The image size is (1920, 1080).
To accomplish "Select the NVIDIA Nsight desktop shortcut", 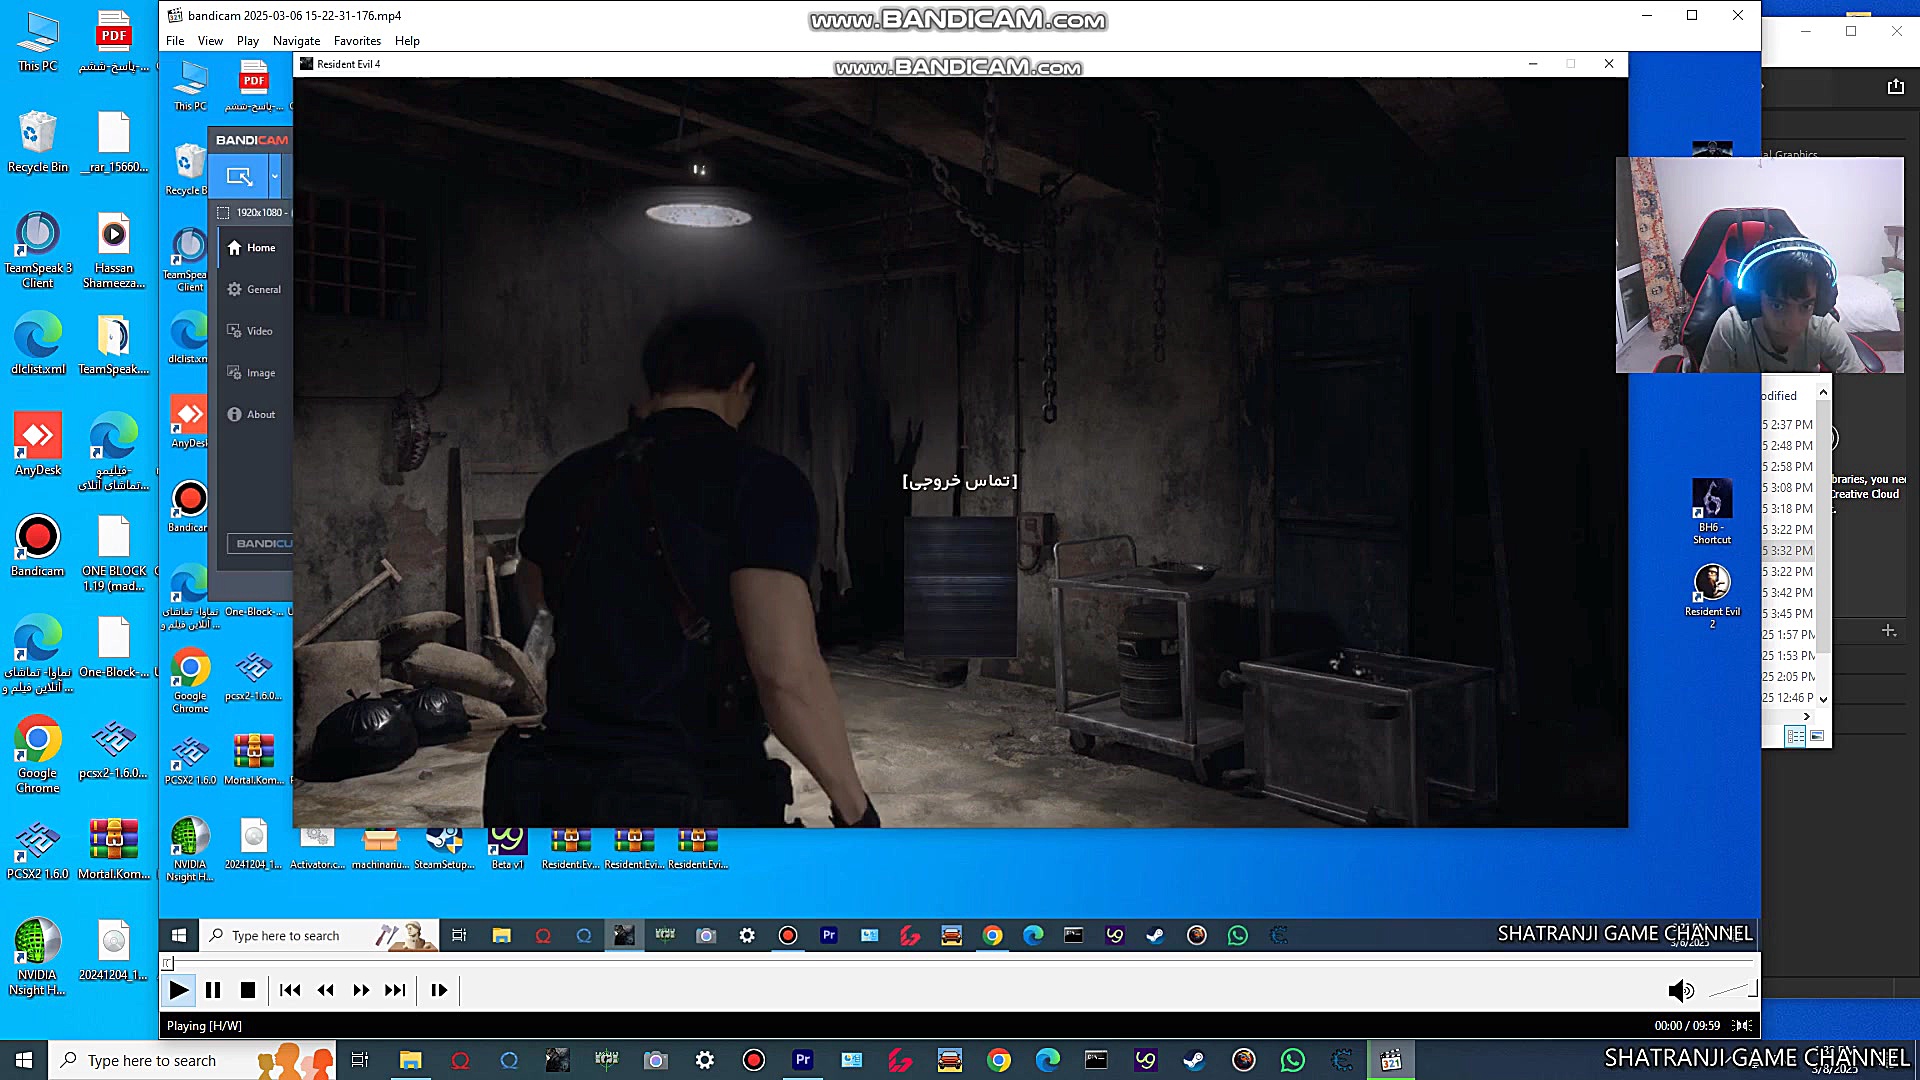I will (38, 957).
